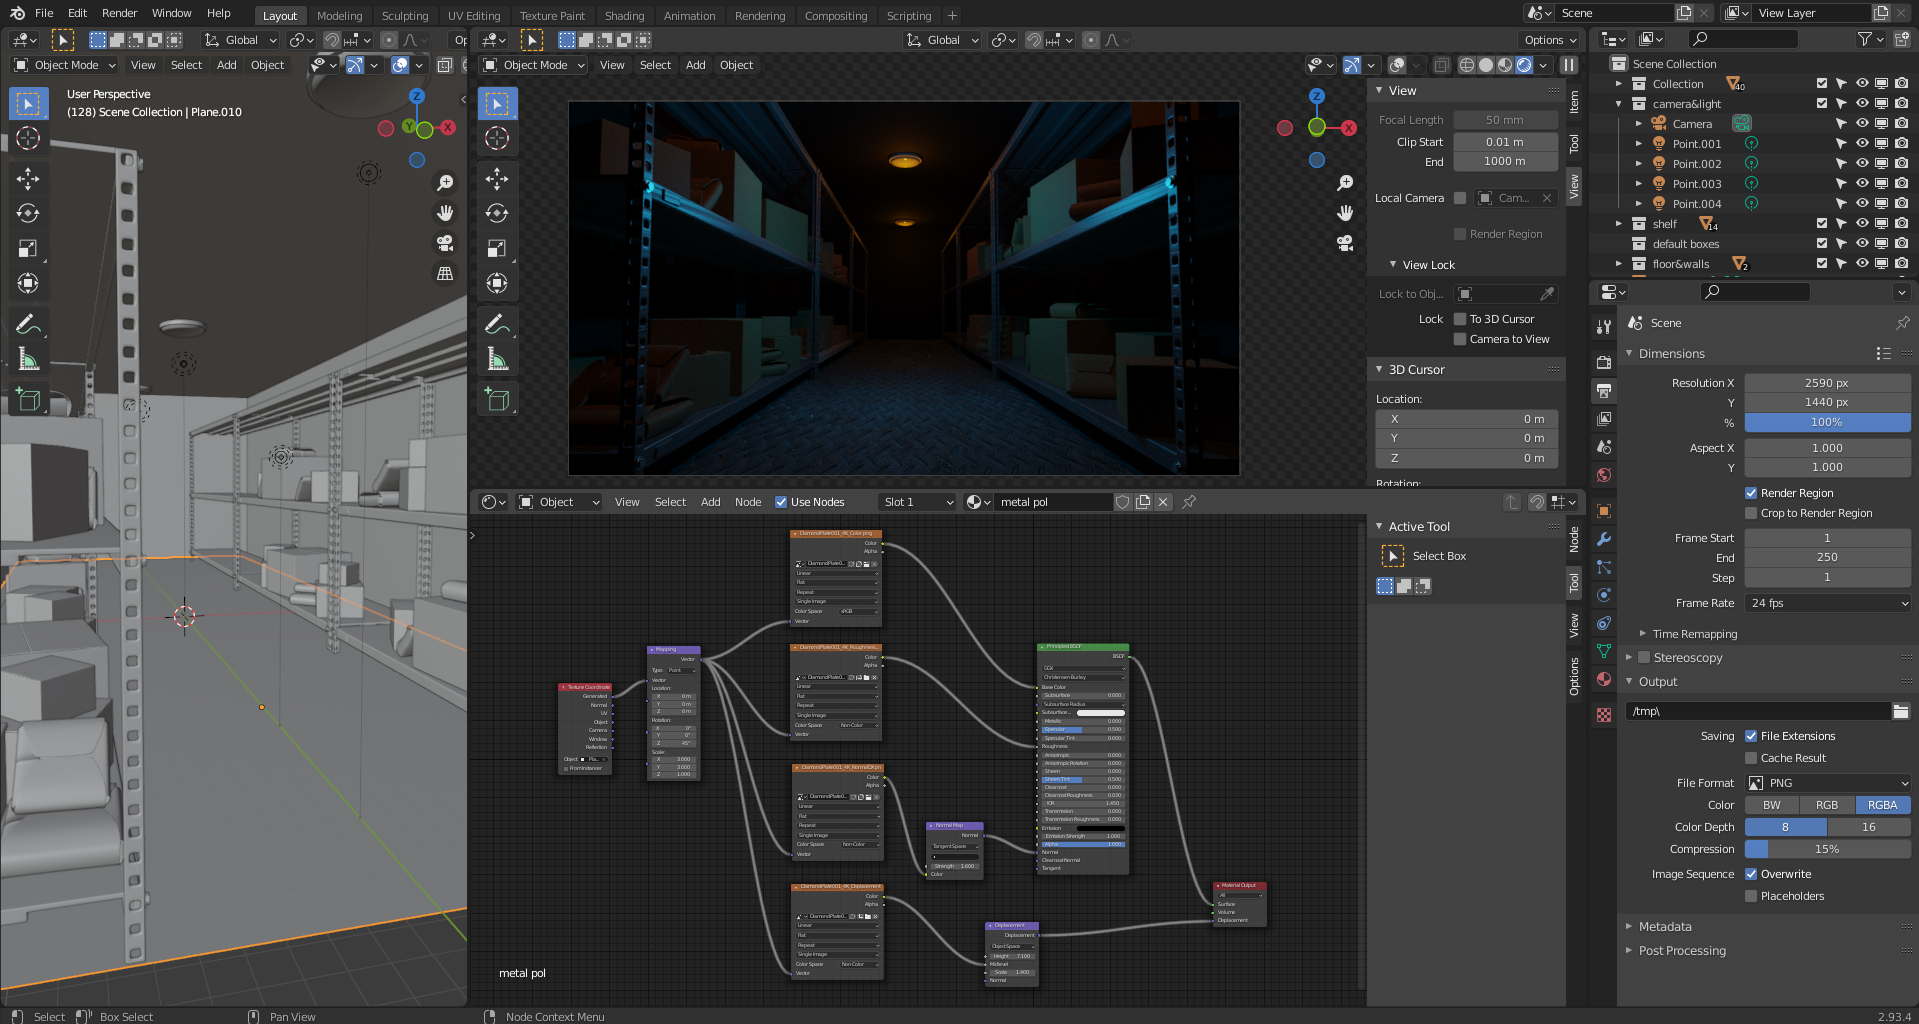This screenshot has width=1919, height=1024.
Task: Set Color Depth to 16
Action: 1868,827
